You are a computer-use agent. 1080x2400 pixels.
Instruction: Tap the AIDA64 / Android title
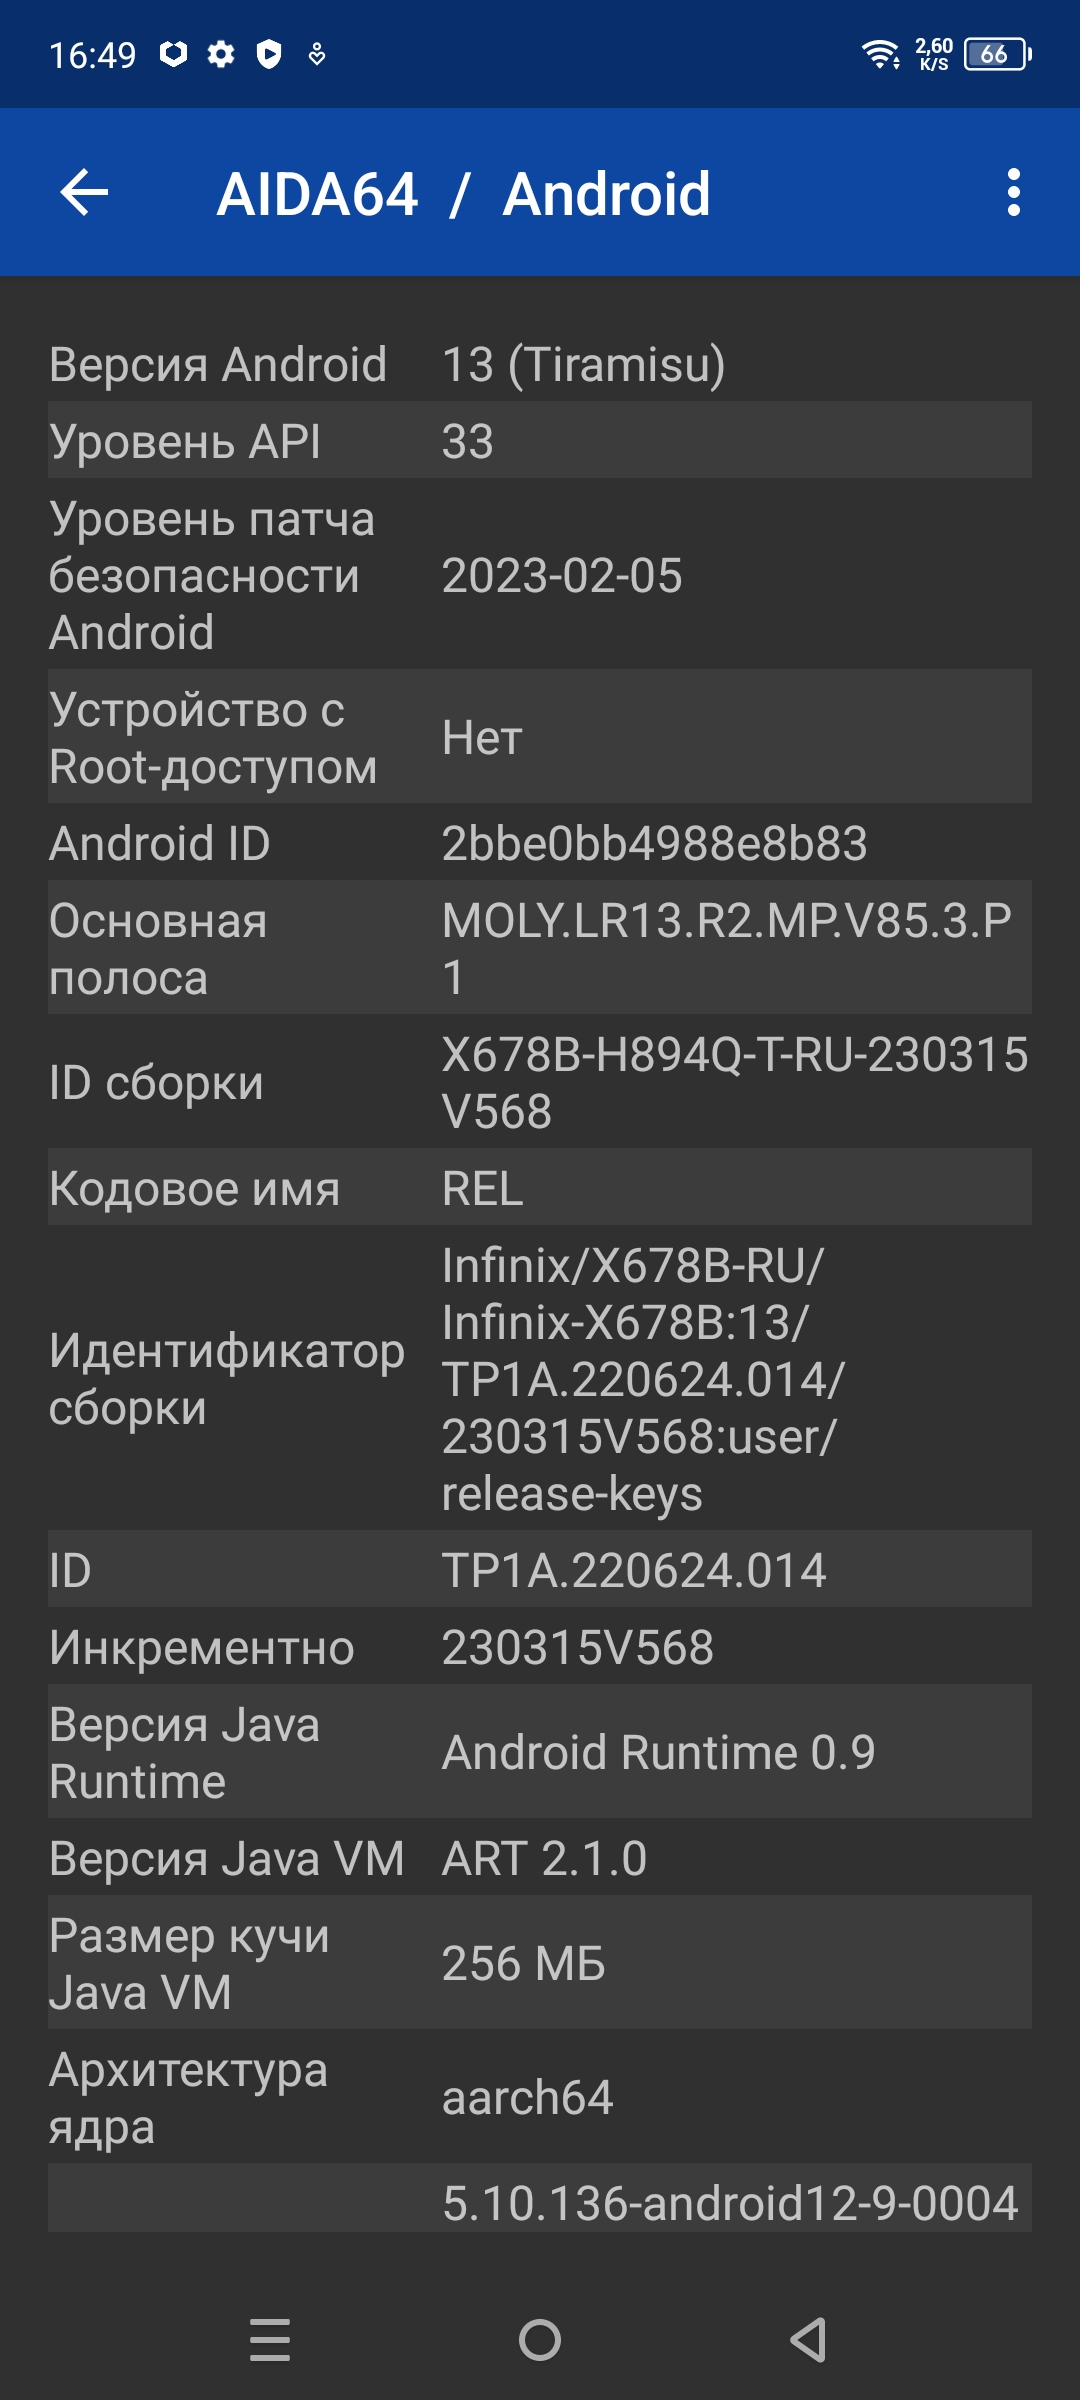[x=464, y=193]
